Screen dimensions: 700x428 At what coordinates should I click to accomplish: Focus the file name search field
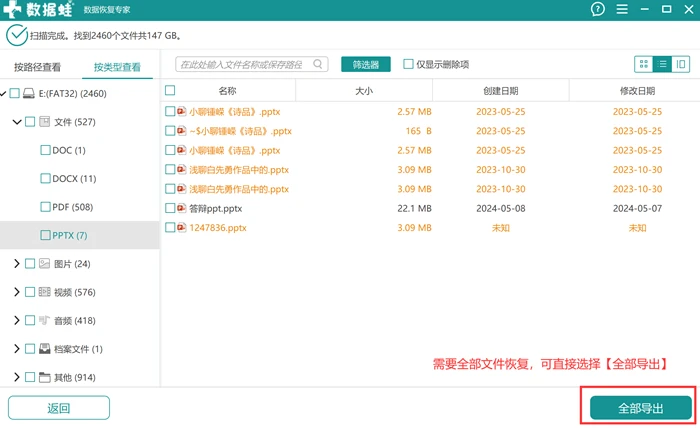tap(252, 64)
